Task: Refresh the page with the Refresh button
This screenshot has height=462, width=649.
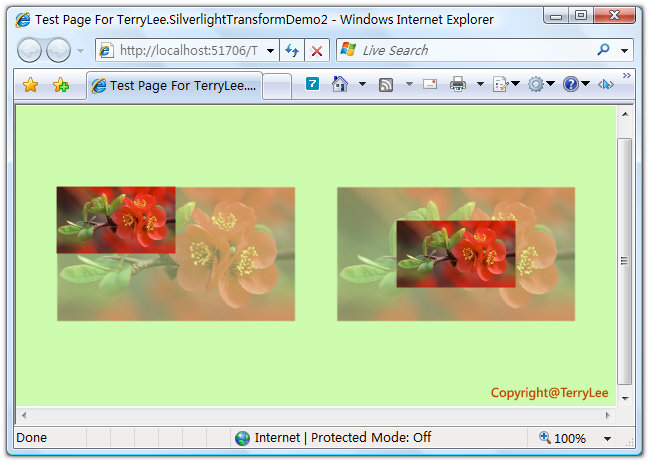Action: pos(292,51)
